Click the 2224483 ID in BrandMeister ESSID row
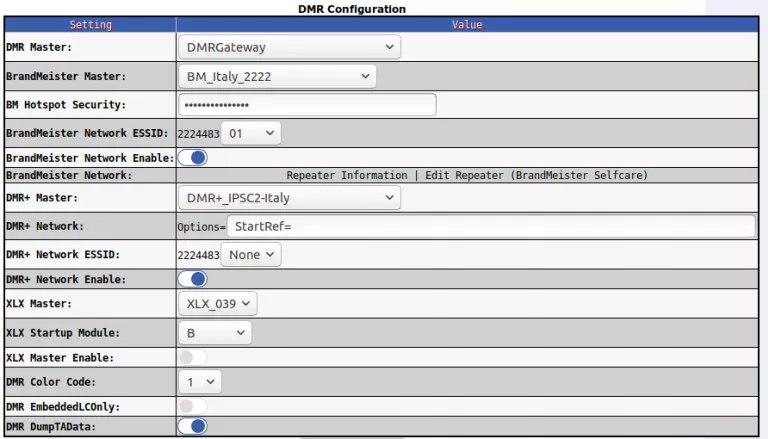Viewport: 768px width, 439px height. coord(198,134)
